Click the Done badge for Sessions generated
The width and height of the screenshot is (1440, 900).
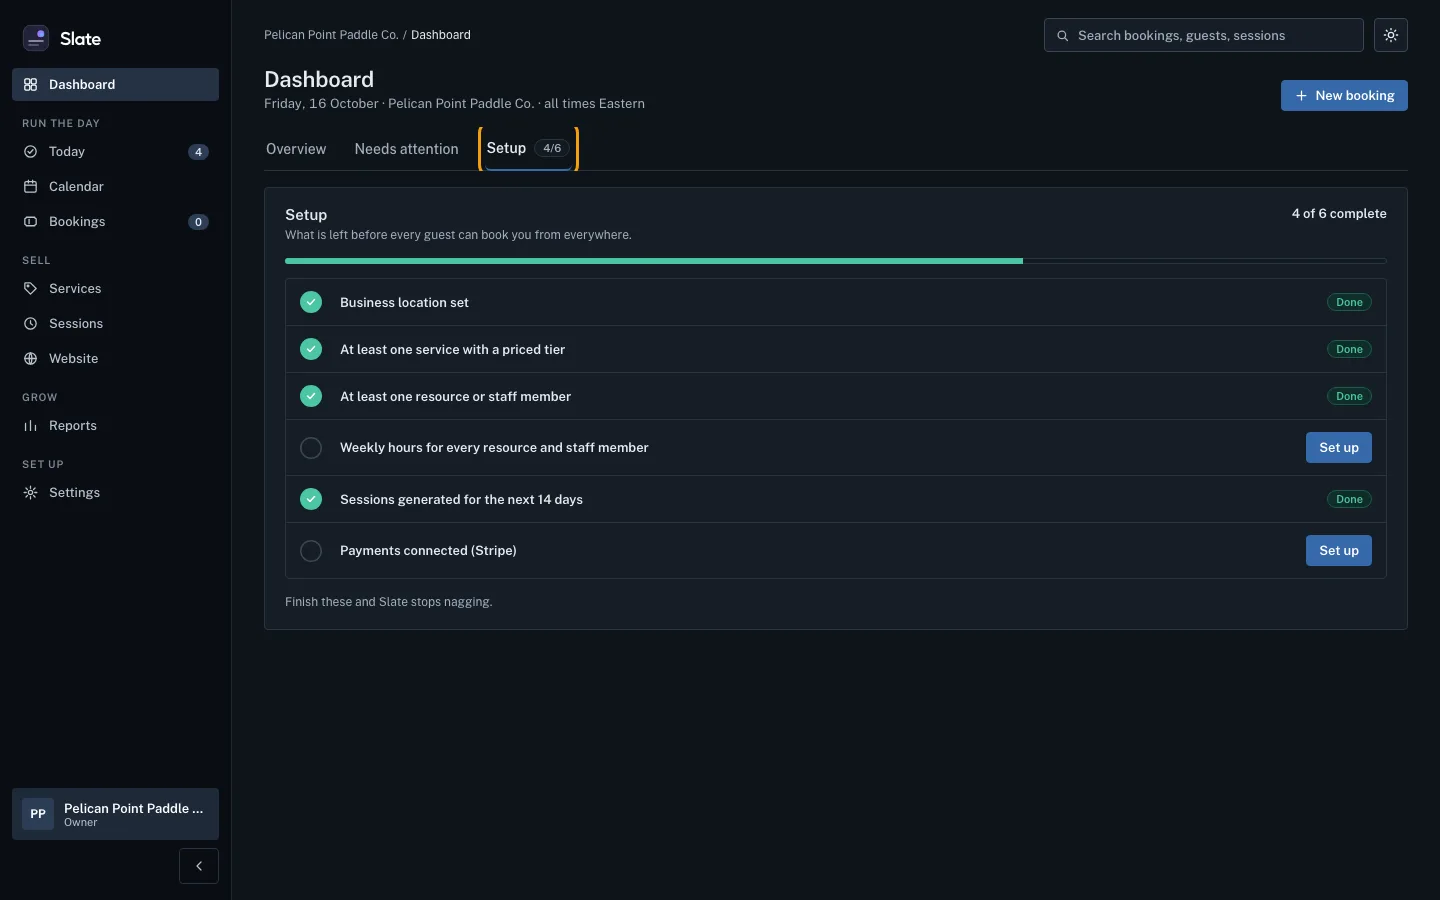point(1349,499)
